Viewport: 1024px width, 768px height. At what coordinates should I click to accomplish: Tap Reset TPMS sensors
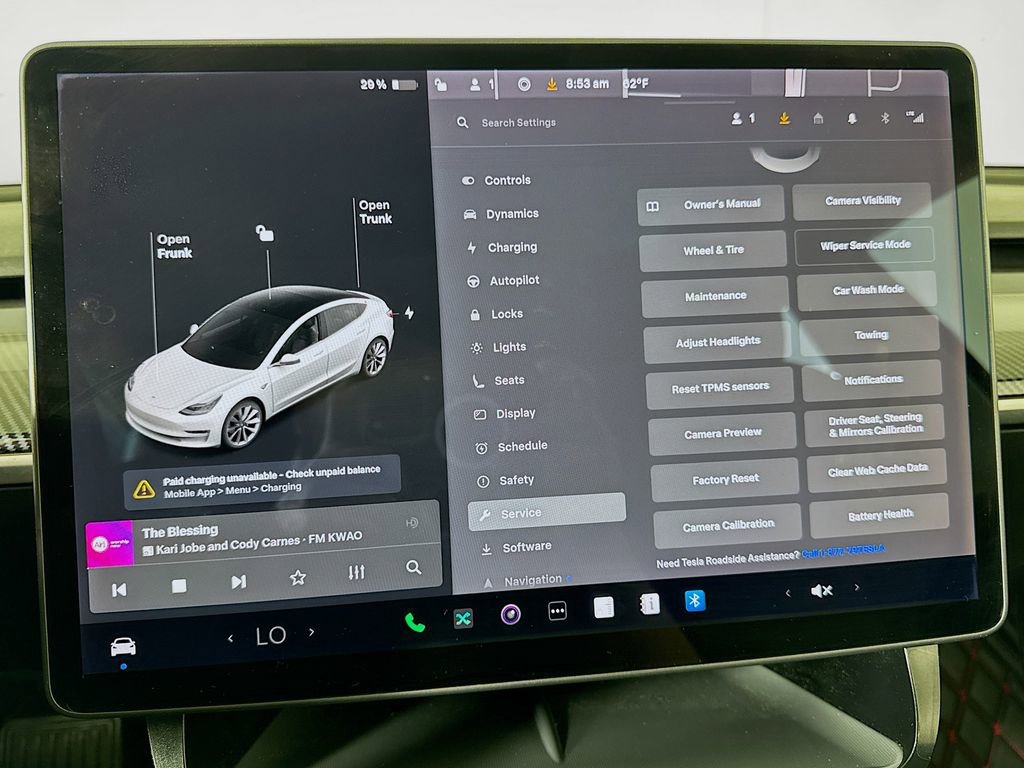click(720, 388)
